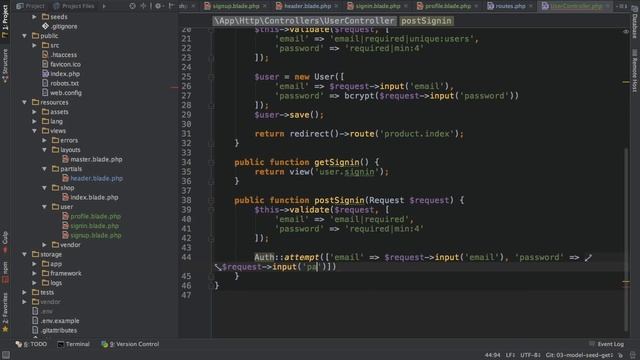Image resolution: width=640 pixels, height=360 pixels.
Task: Collapse the layouts folder
Action: point(44,150)
